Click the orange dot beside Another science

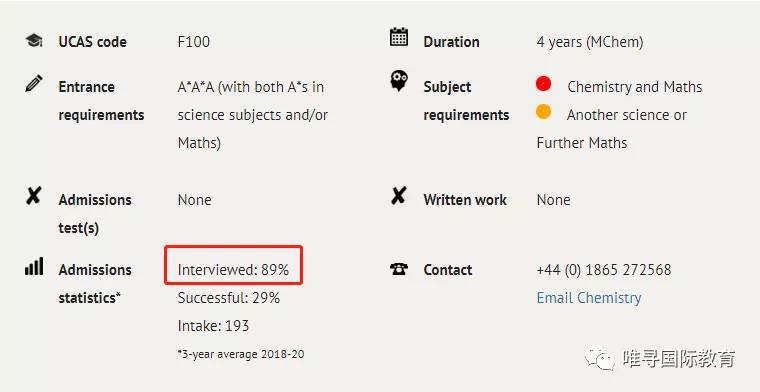coord(543,112)
